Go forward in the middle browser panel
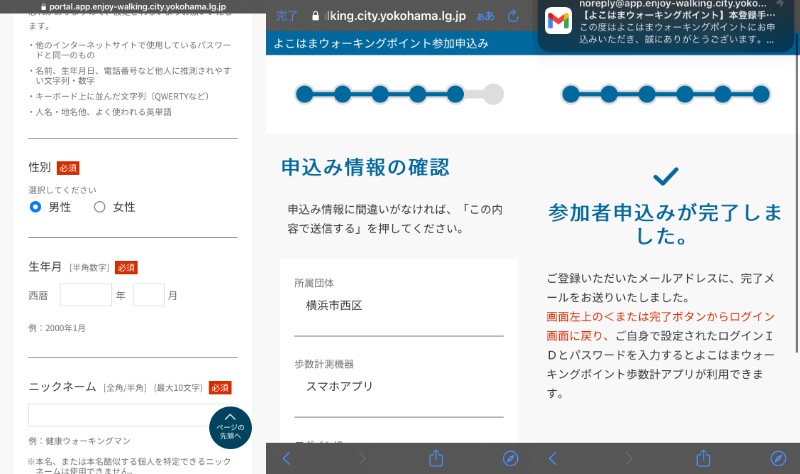 (362, 459)
